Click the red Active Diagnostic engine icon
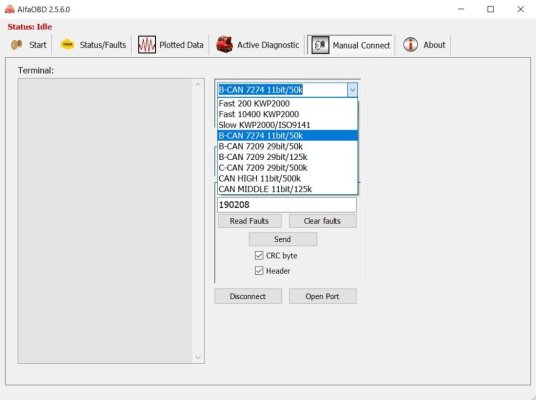Viewport: 536px width, 400px height. click(224, 44)
